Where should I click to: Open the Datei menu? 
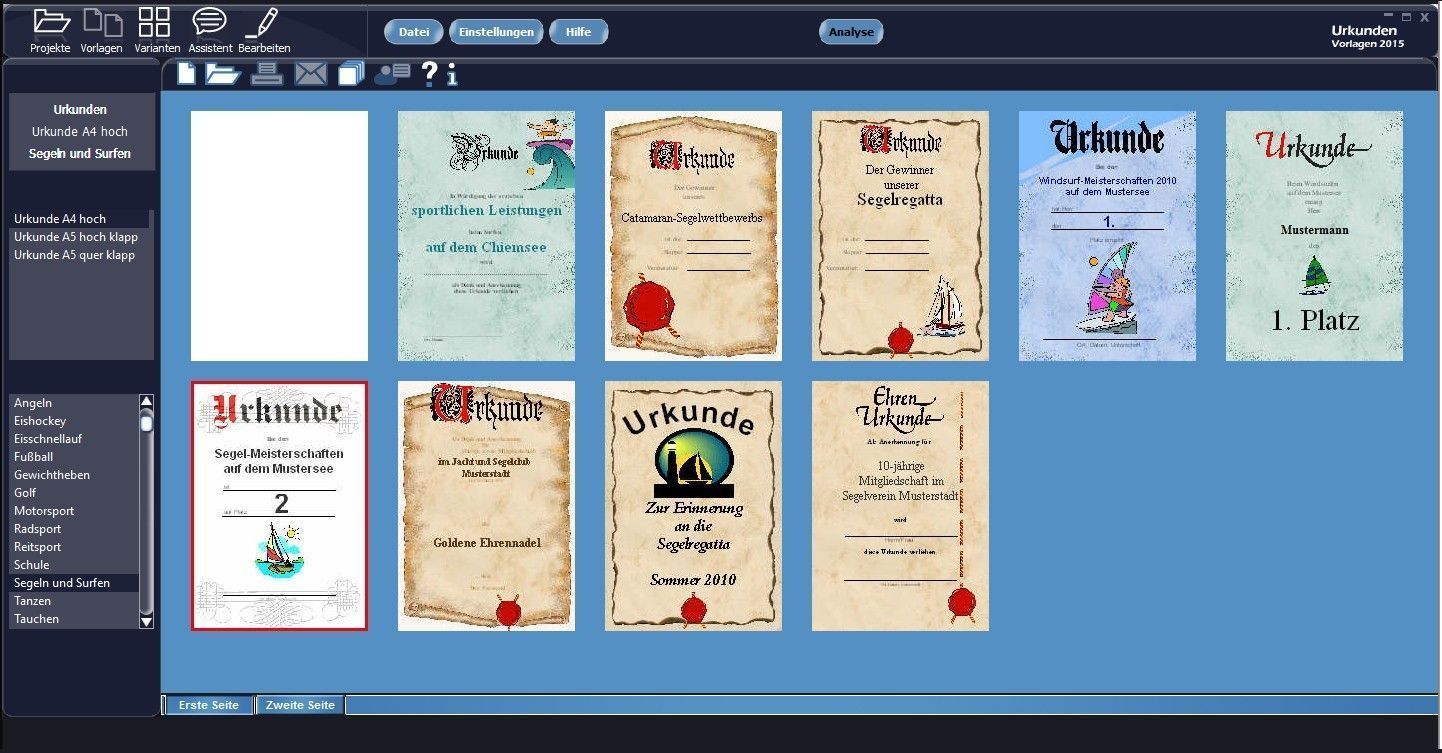(x=413, y=32)
